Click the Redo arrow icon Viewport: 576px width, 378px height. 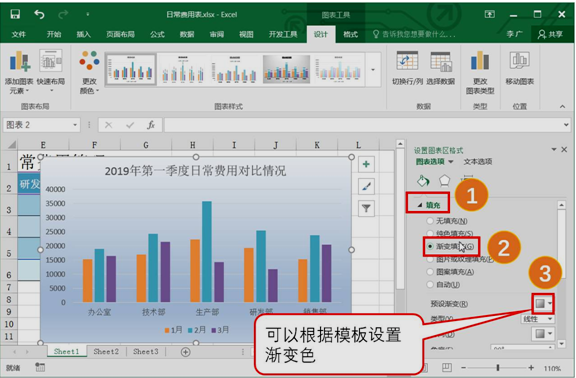pos(63,14)
